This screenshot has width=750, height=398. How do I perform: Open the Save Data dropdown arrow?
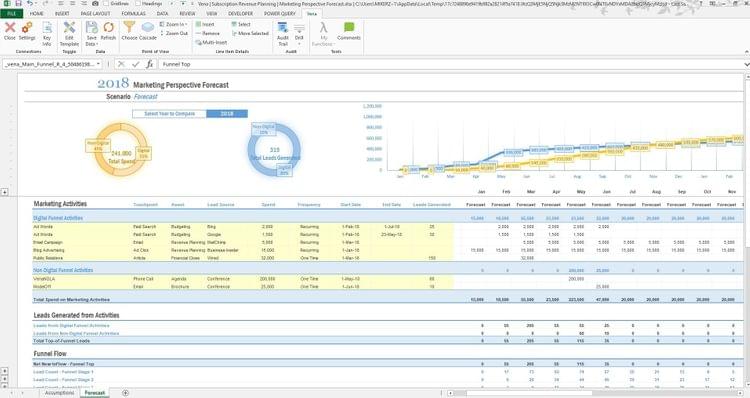click(97, 44)
